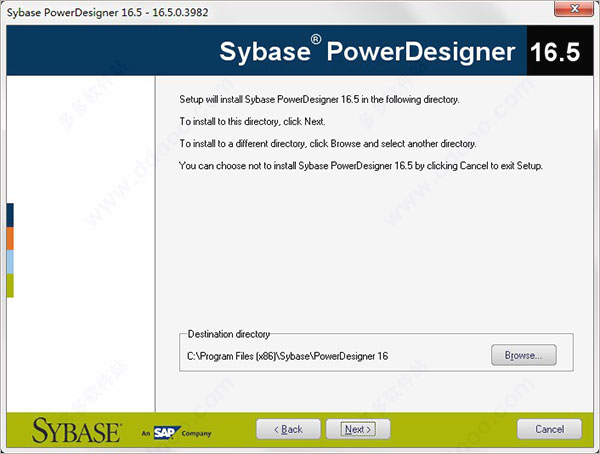Viewport: 600px width, 454px height.
Task: Click the Browse... button
Action: 523,355
